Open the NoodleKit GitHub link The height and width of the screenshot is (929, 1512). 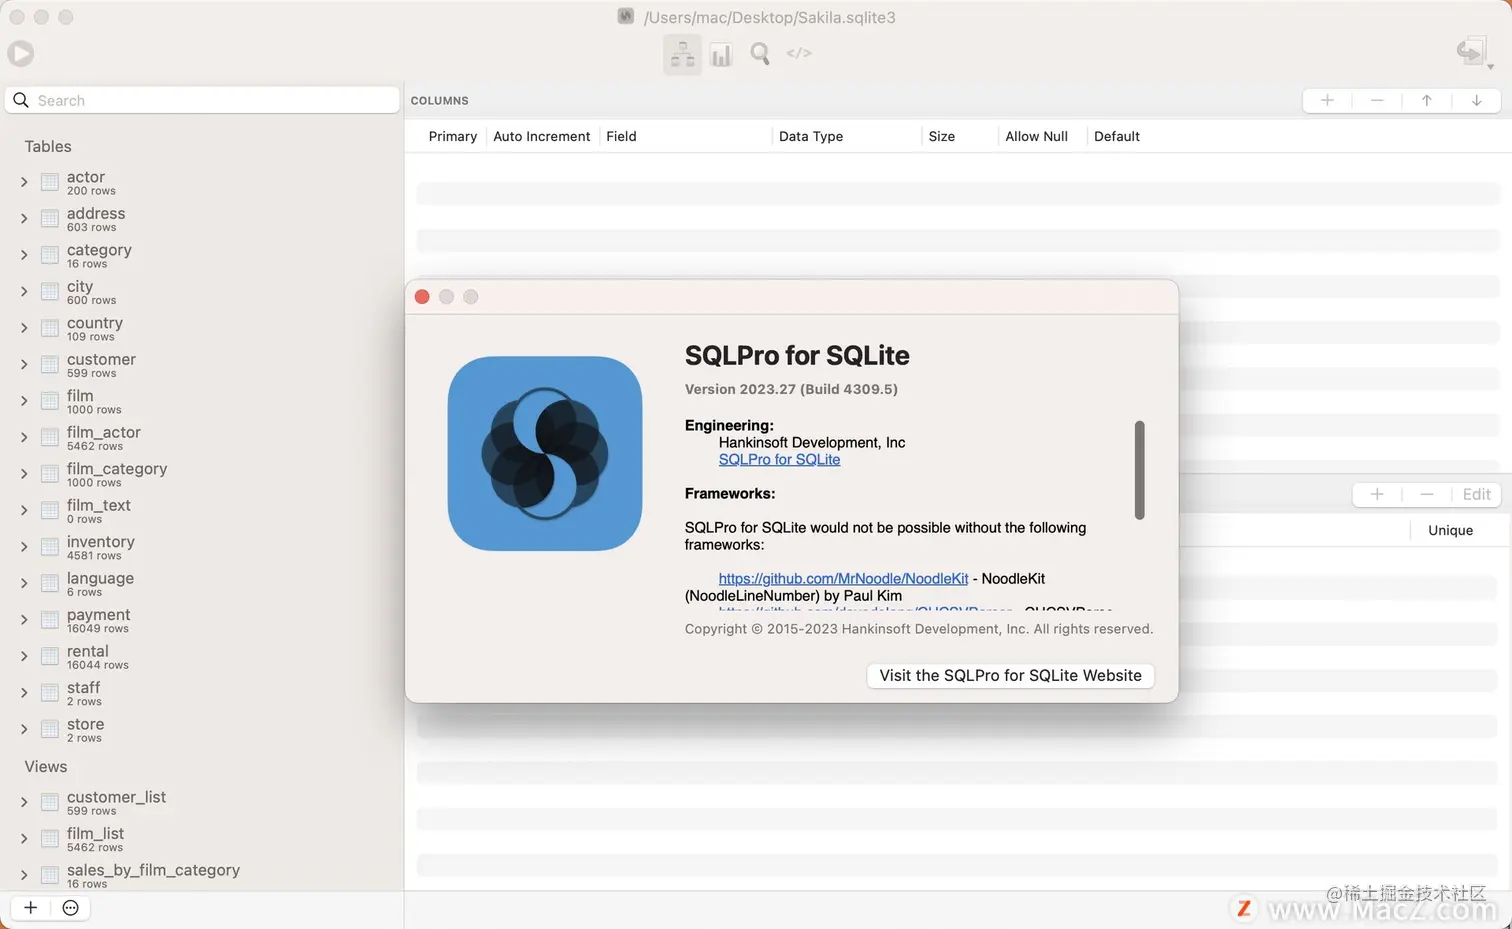click(843, 578)
